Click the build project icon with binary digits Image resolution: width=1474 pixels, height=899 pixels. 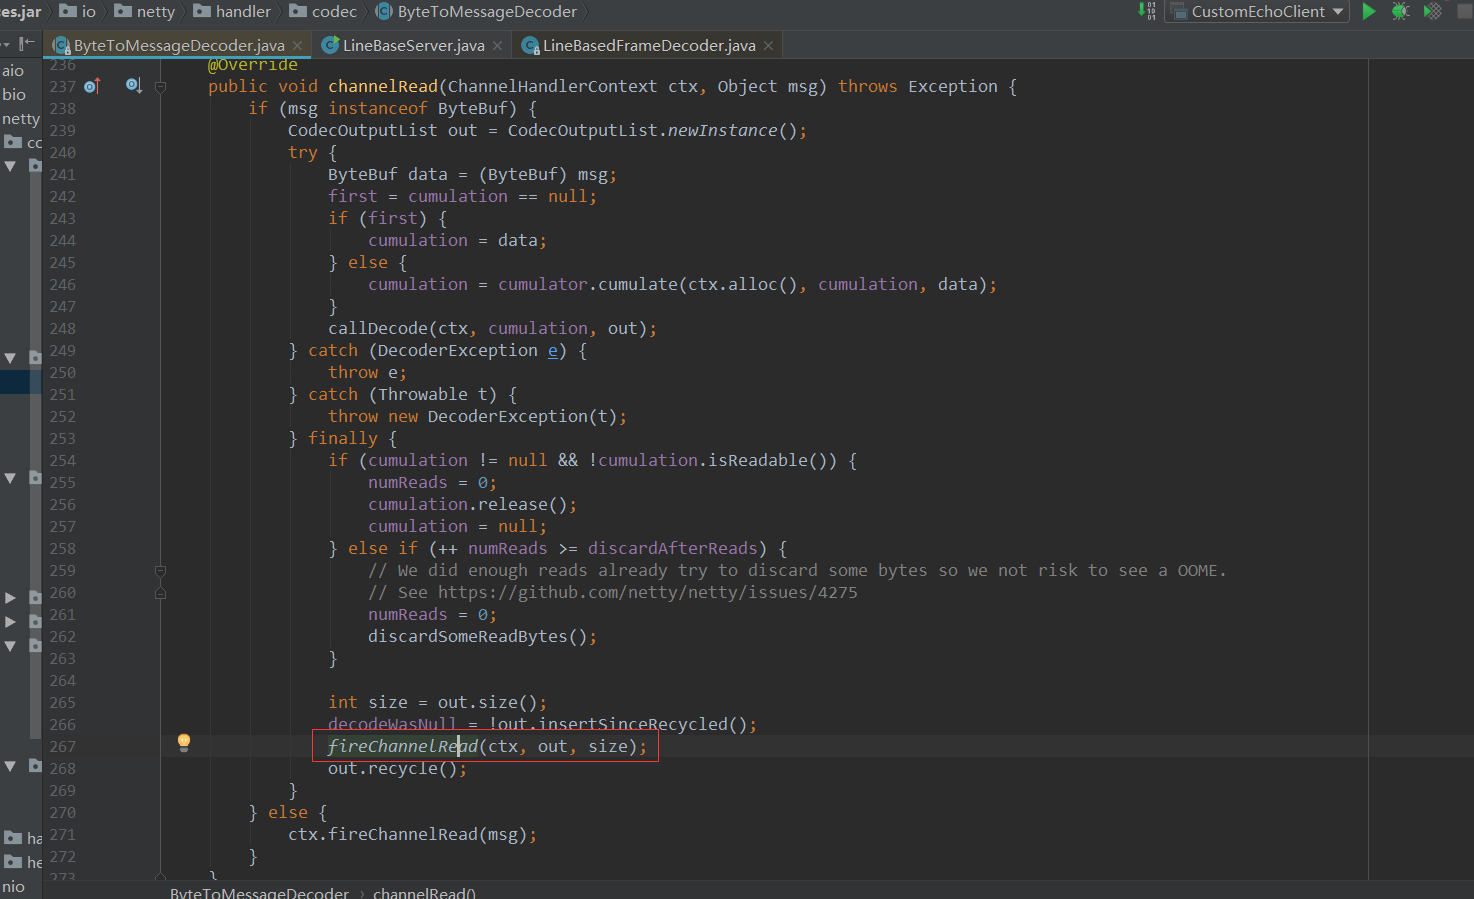[1147, 11]
